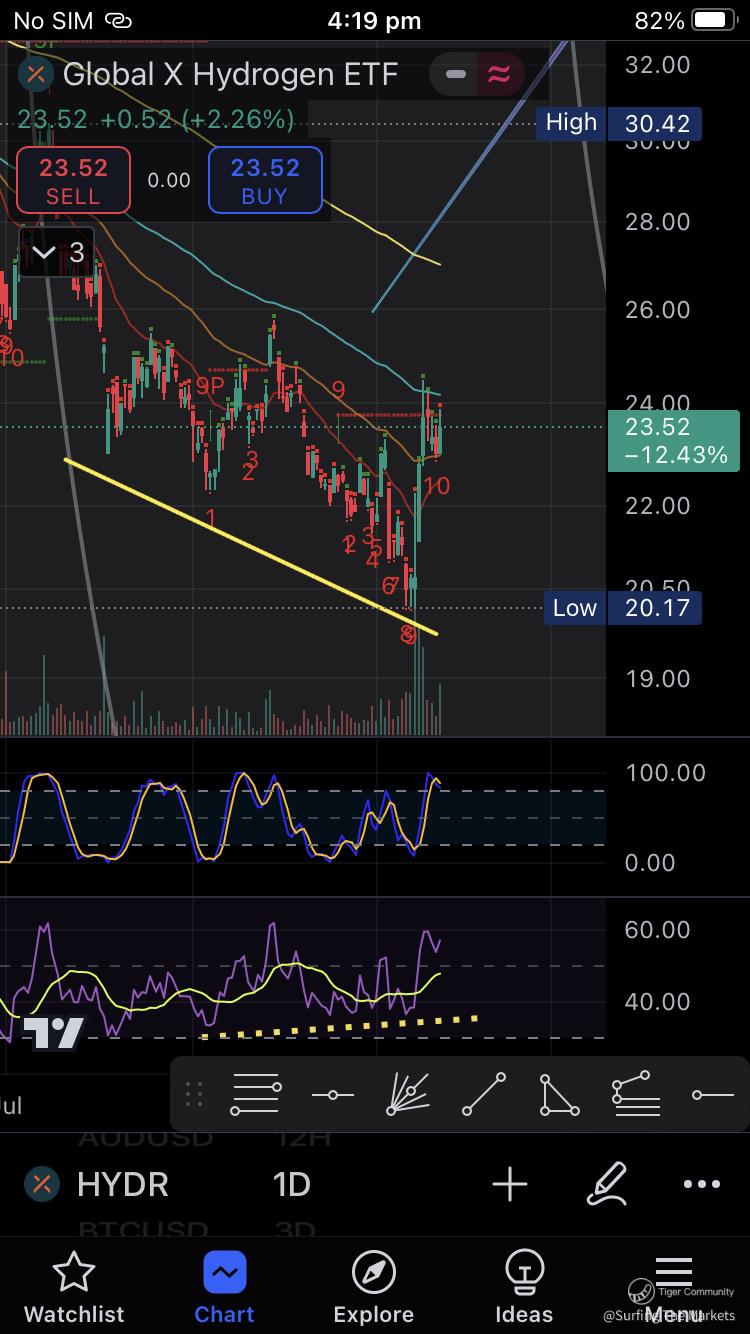The width and height of the screenshot is (750, 1334).
Task: Tap the 32.00 price scale label
Action: pos(657,65)
